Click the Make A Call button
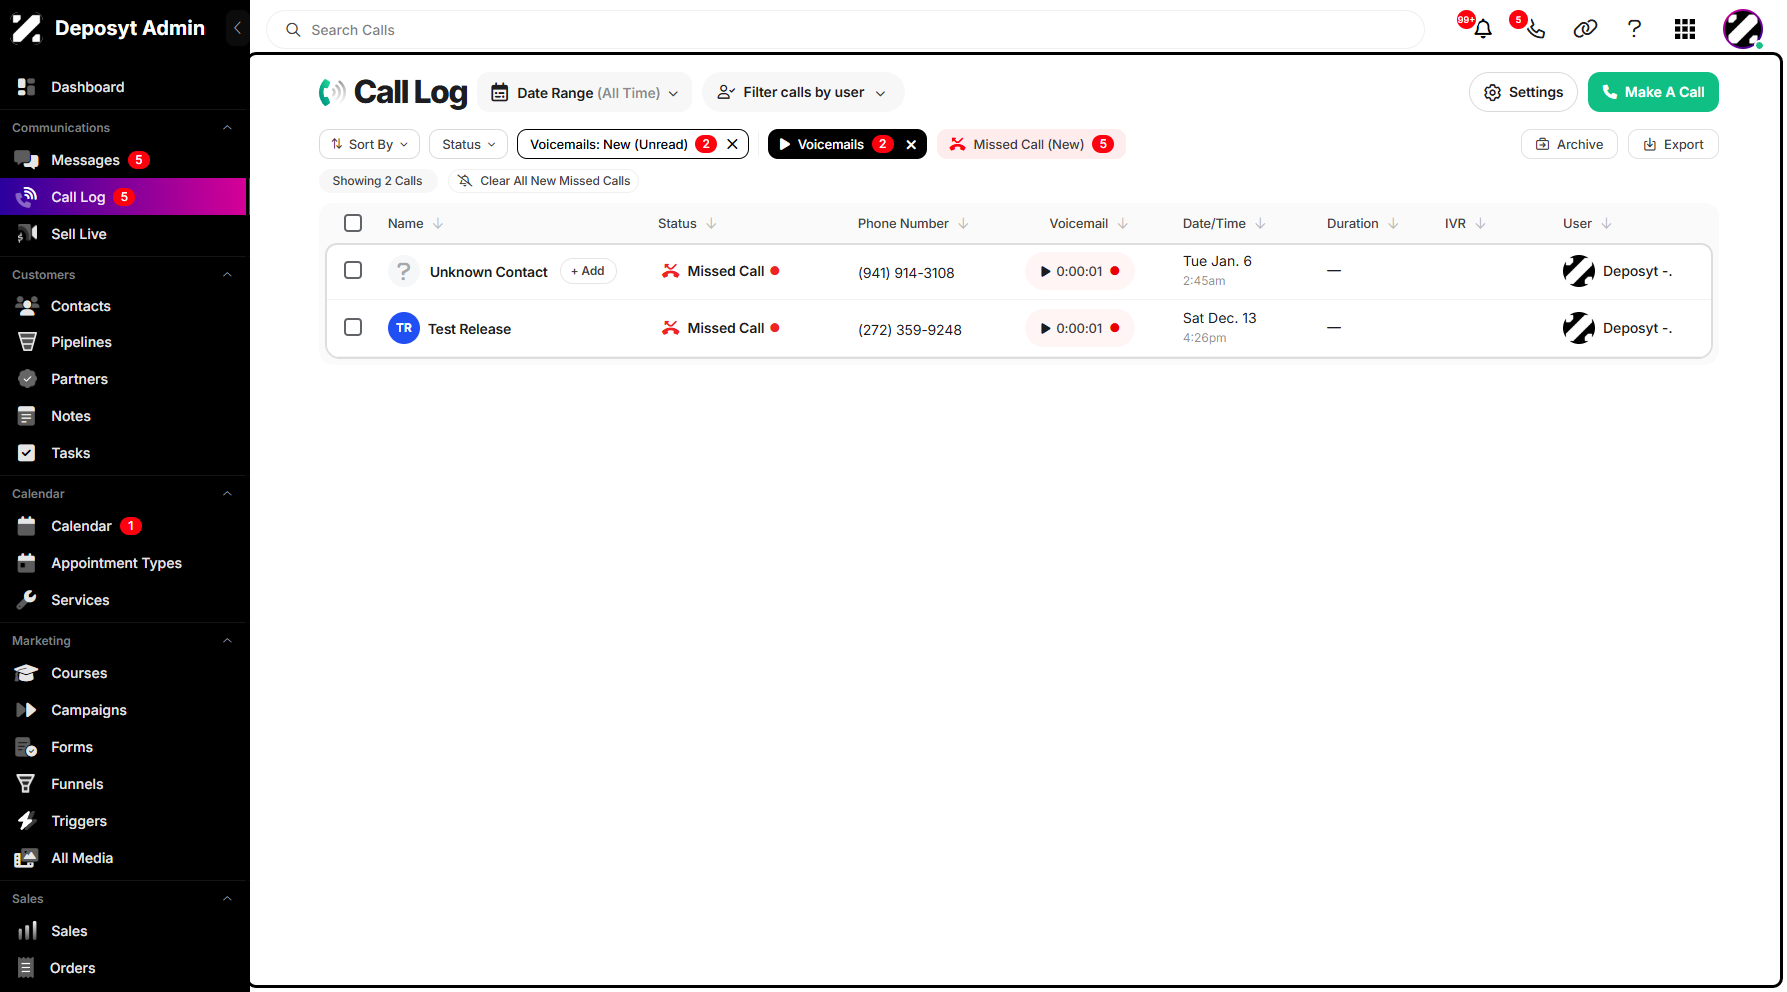 (1653, 92)
